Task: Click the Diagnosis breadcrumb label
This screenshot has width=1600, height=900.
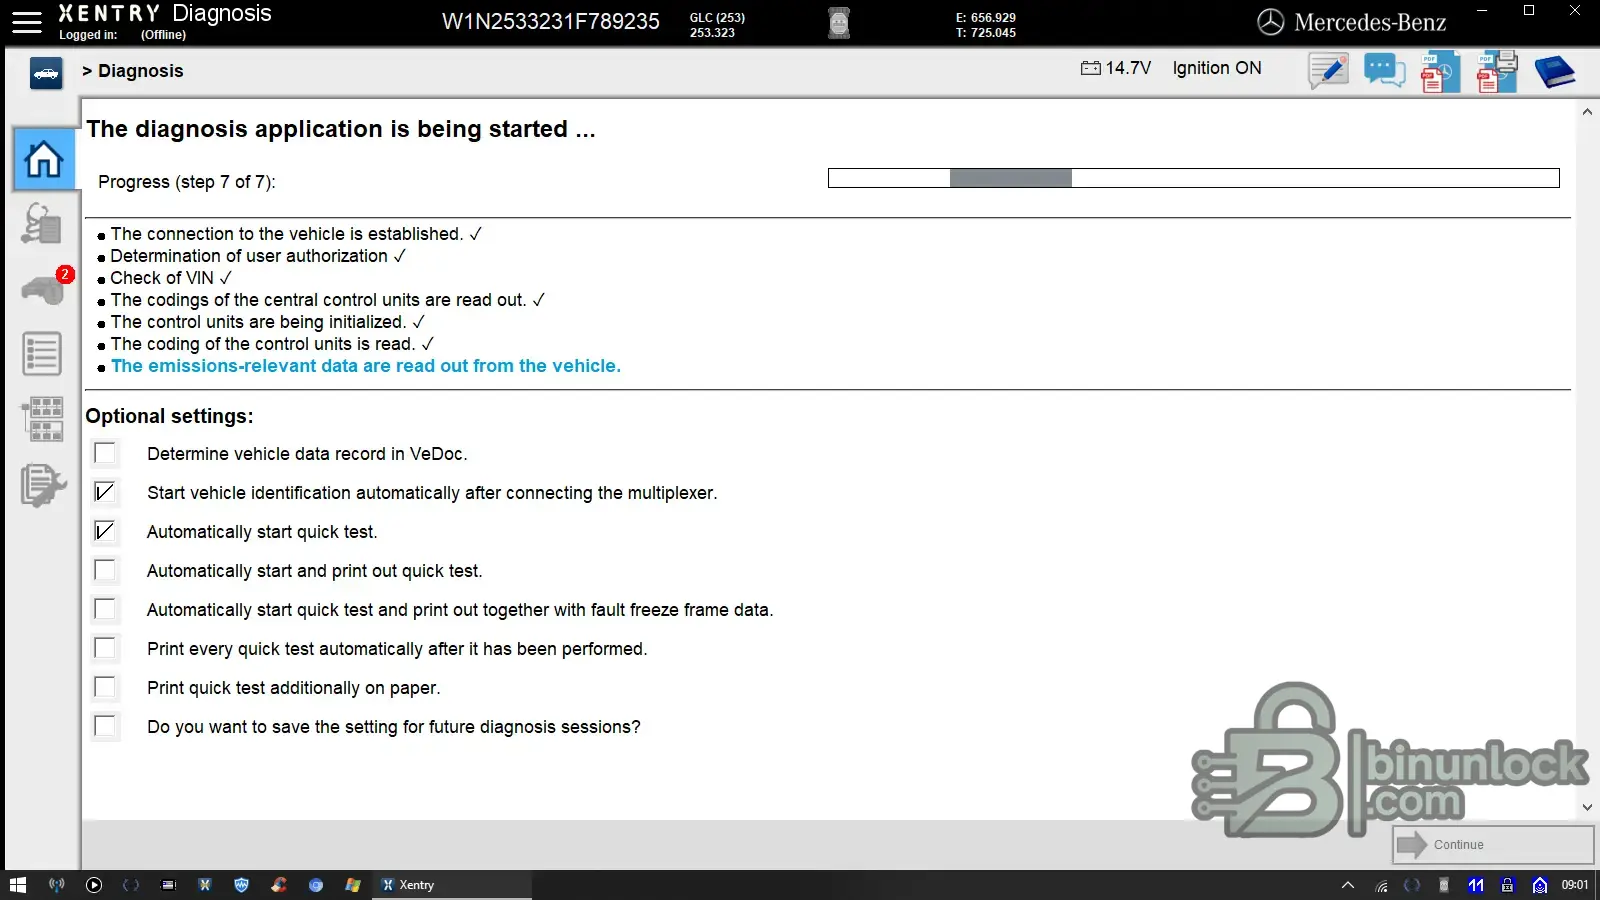Action: tap(140, 71)
